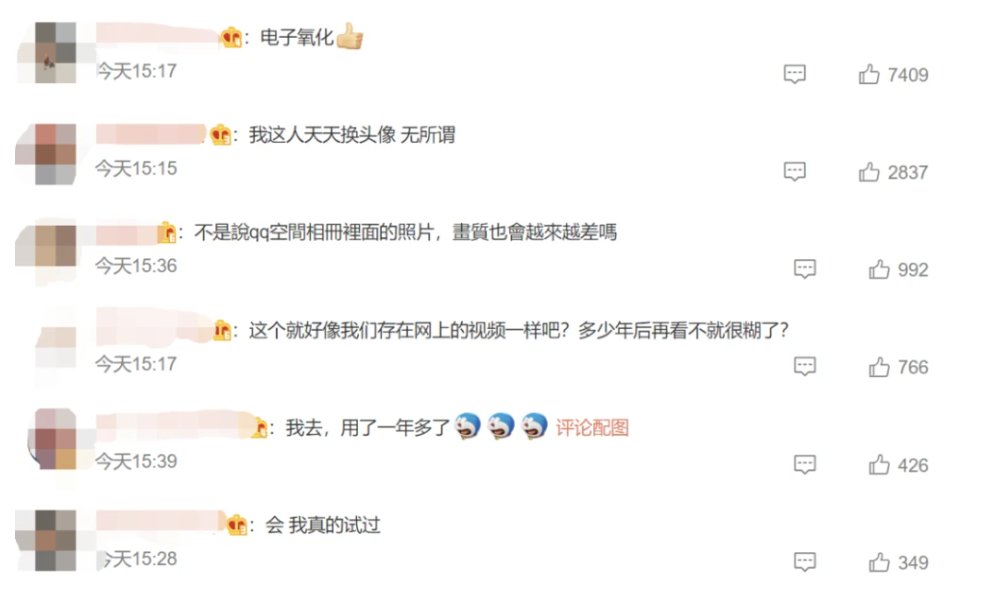
Task: Reply to the comment with 426 likes
Action: pos(804,464)
